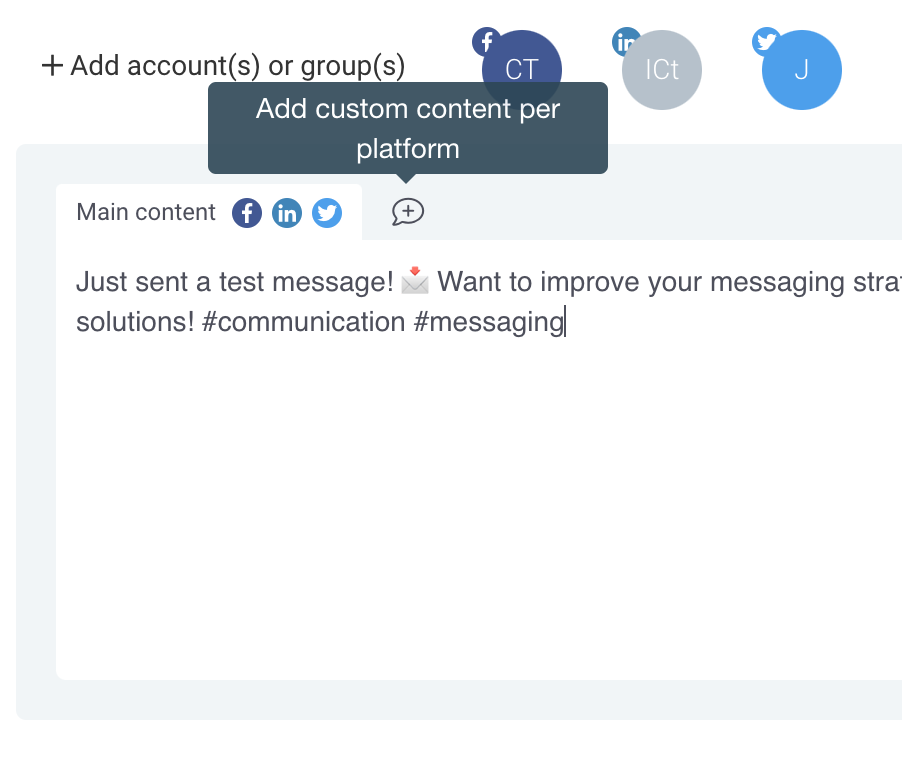Select the Main content tab label
Screen dimensions: 902x766
pos(146,212)
